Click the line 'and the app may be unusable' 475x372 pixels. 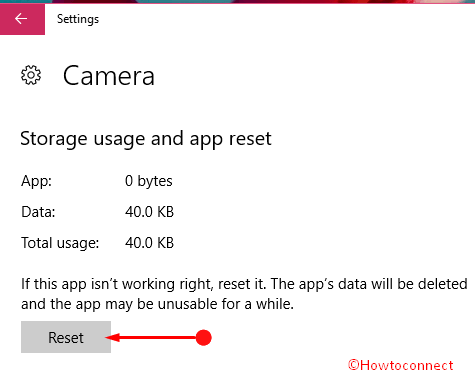[157, 304]
